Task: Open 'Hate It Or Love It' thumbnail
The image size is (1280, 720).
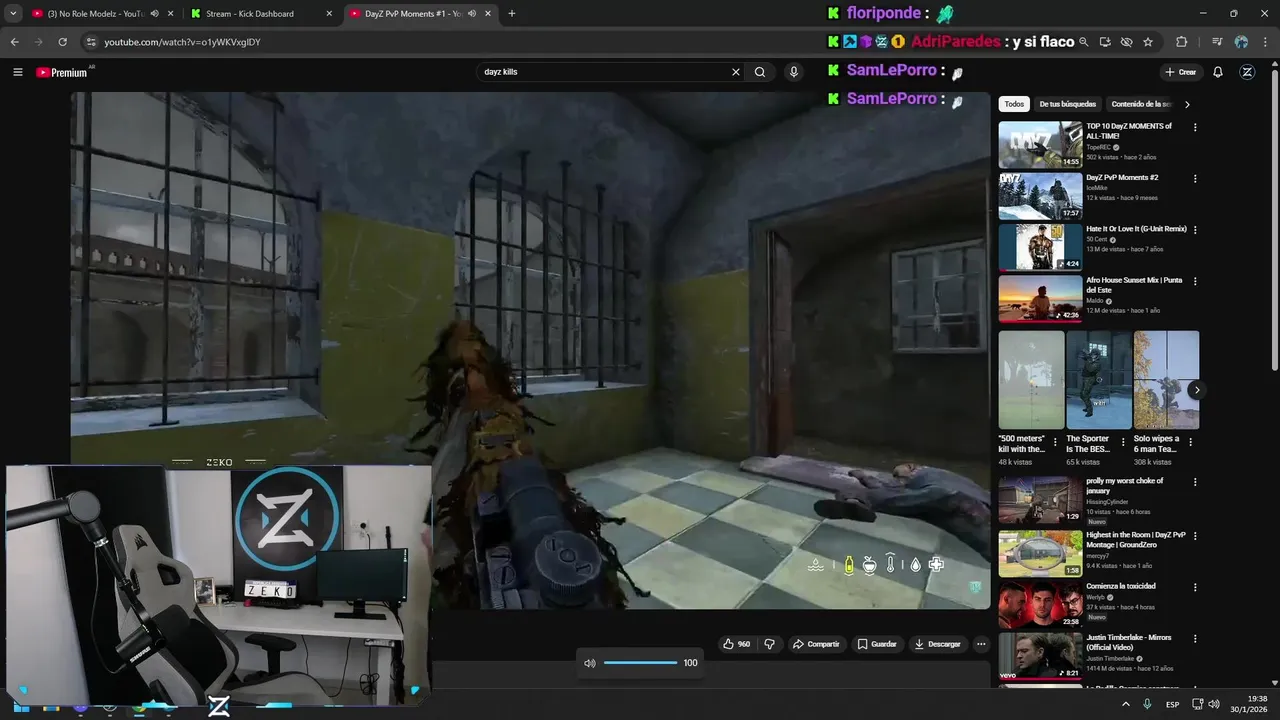Action: pyautogui.click(x=1040, y=247)
